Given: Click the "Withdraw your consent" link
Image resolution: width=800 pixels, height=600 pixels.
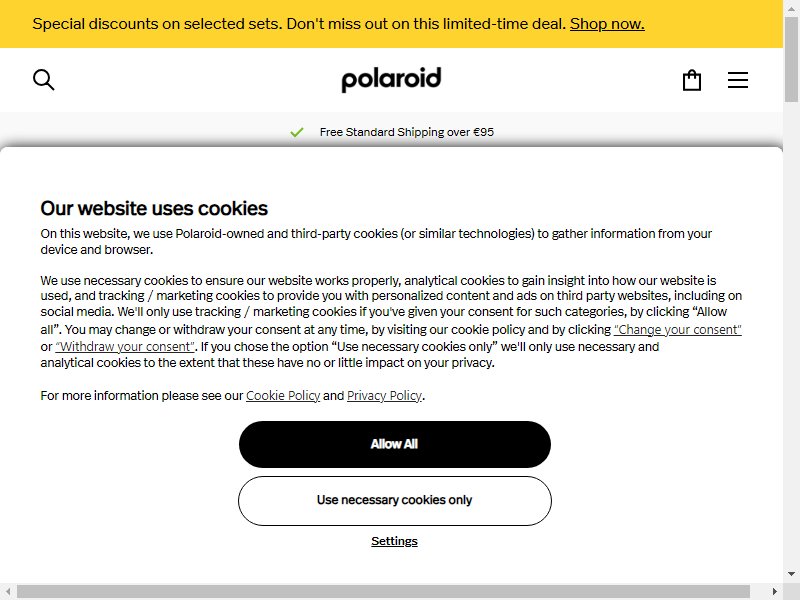Looking at the screenshot, I should 125,346.
